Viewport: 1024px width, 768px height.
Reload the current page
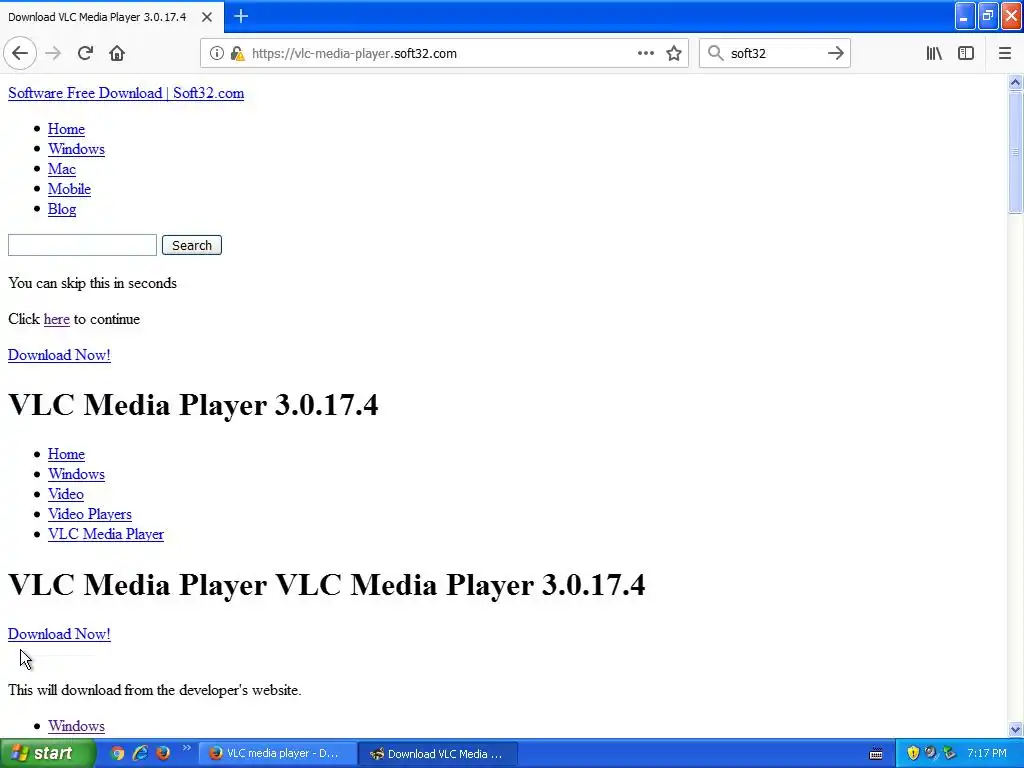[85, 53]
